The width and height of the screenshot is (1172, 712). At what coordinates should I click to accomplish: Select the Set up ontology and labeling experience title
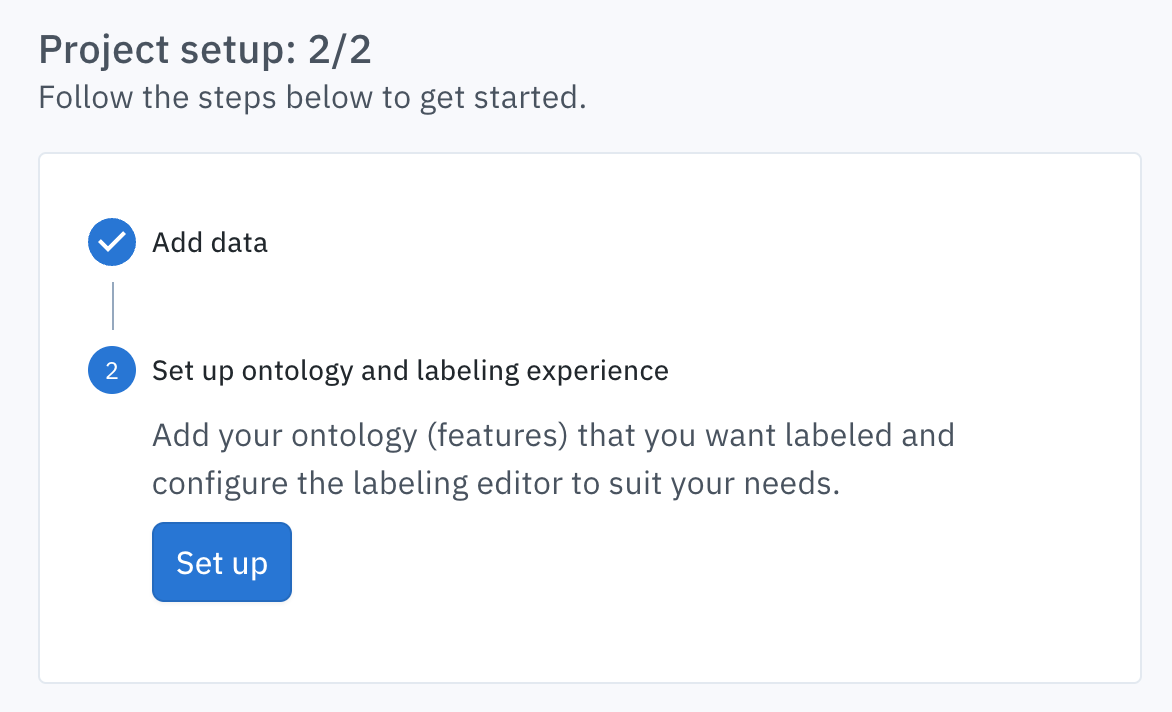click(x=410, y=371)
